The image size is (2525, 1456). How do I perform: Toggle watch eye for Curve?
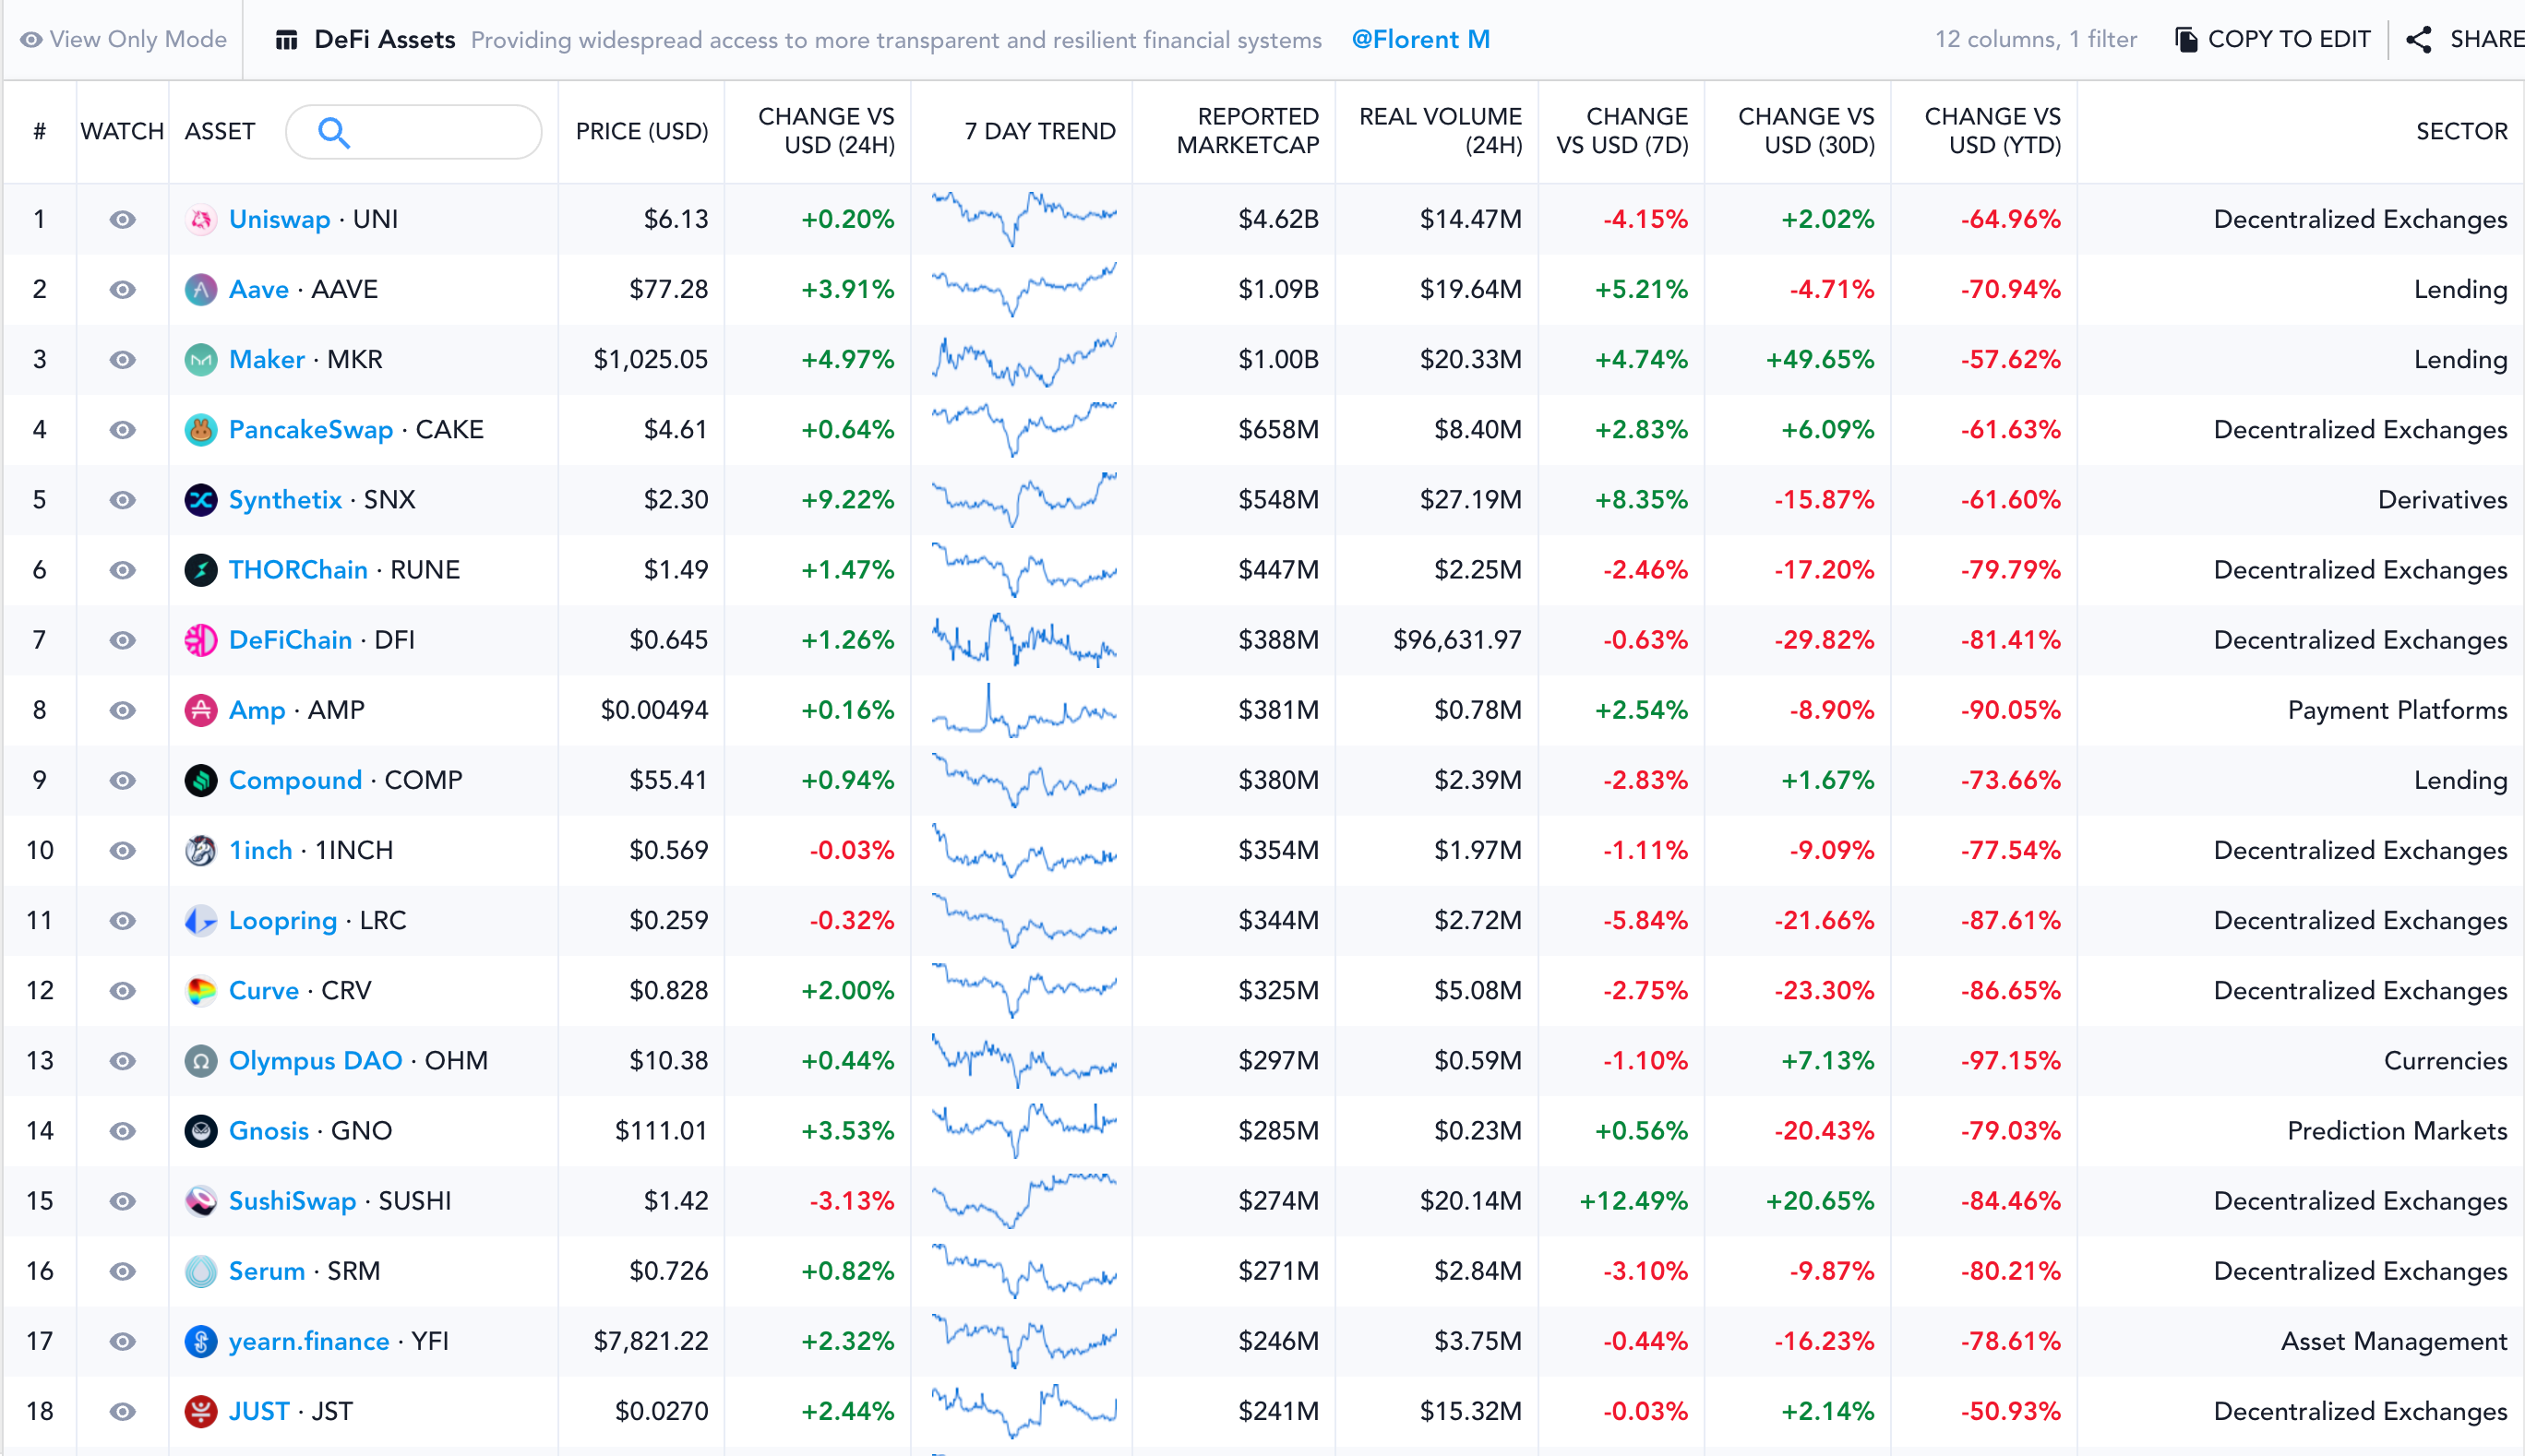(123, 990)
